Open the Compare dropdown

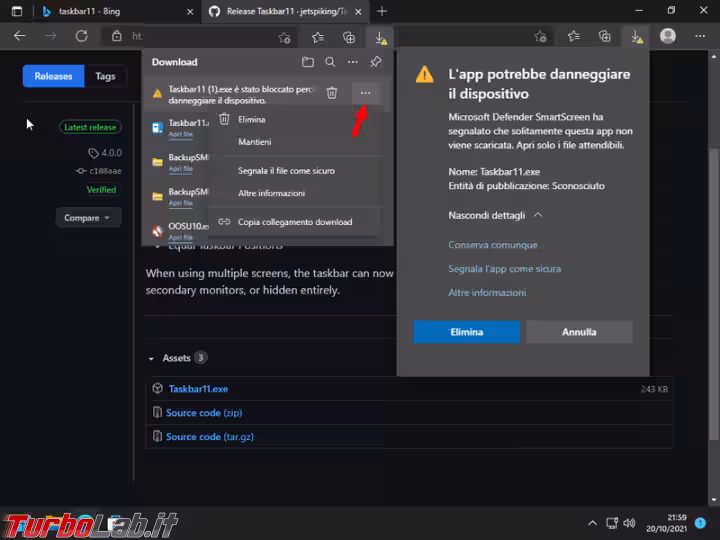(88, 218)
